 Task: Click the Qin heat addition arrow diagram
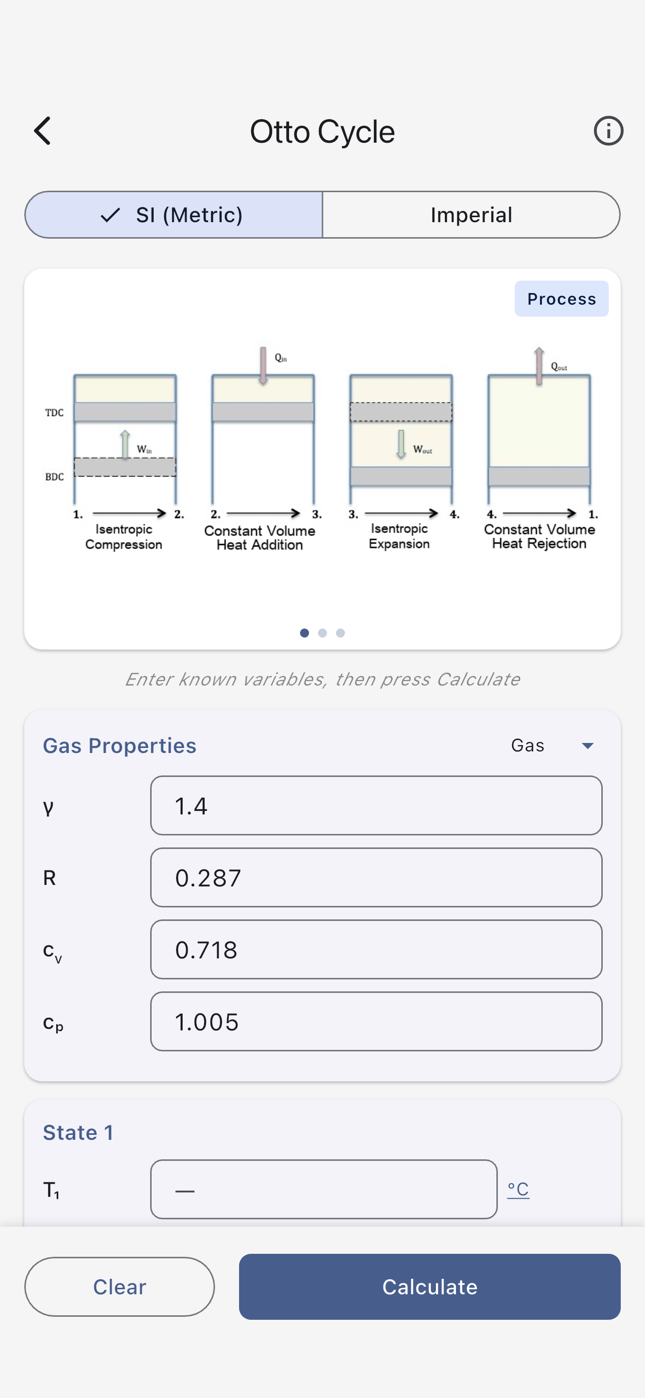click(262, 365)
